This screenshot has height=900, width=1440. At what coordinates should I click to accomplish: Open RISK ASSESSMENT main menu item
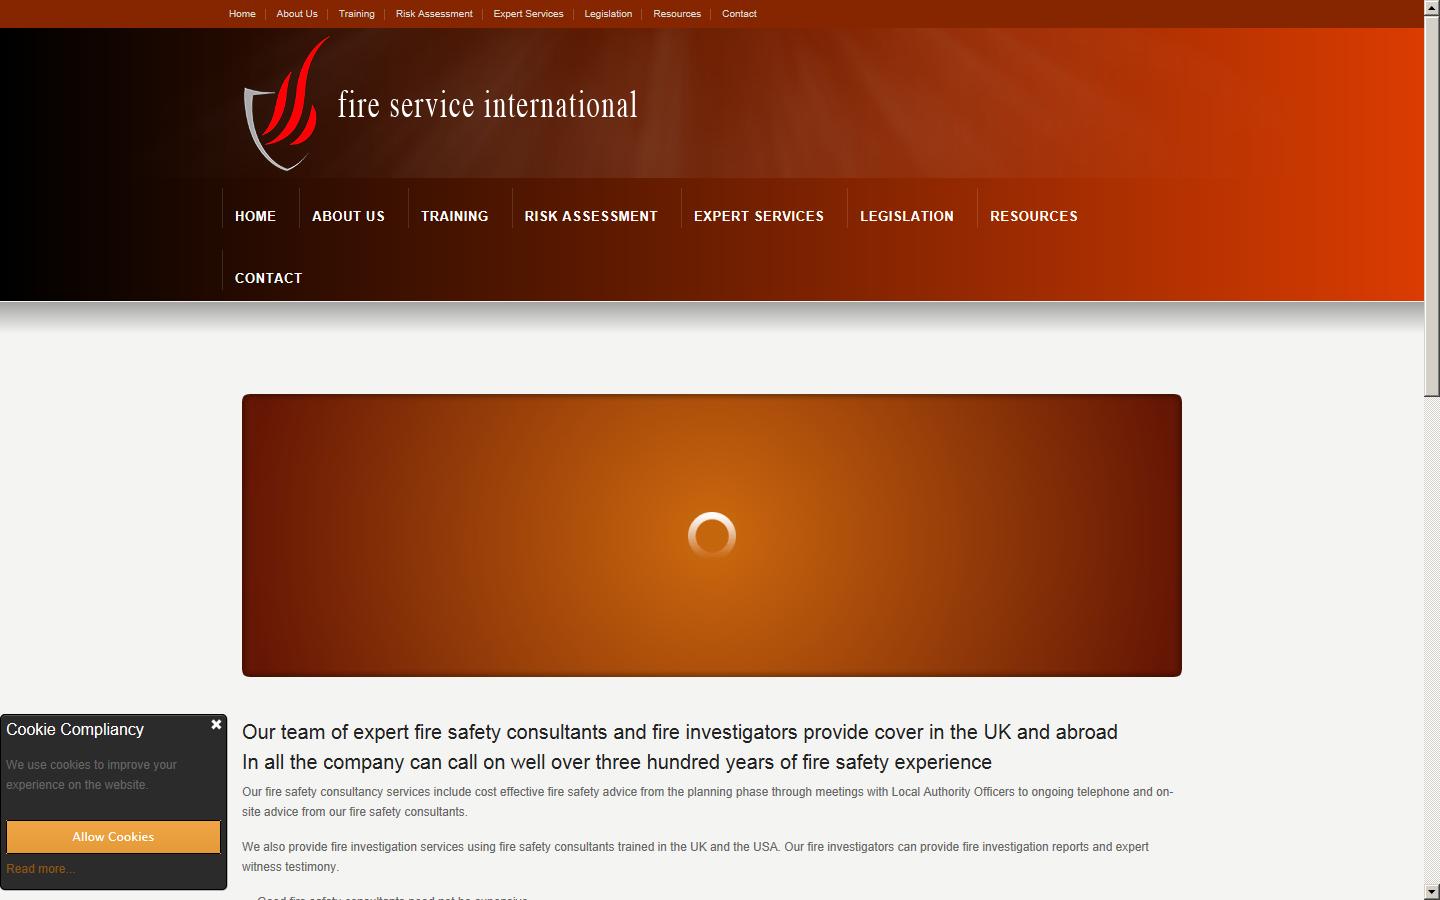pyautogui.click(x=591, y=216)
